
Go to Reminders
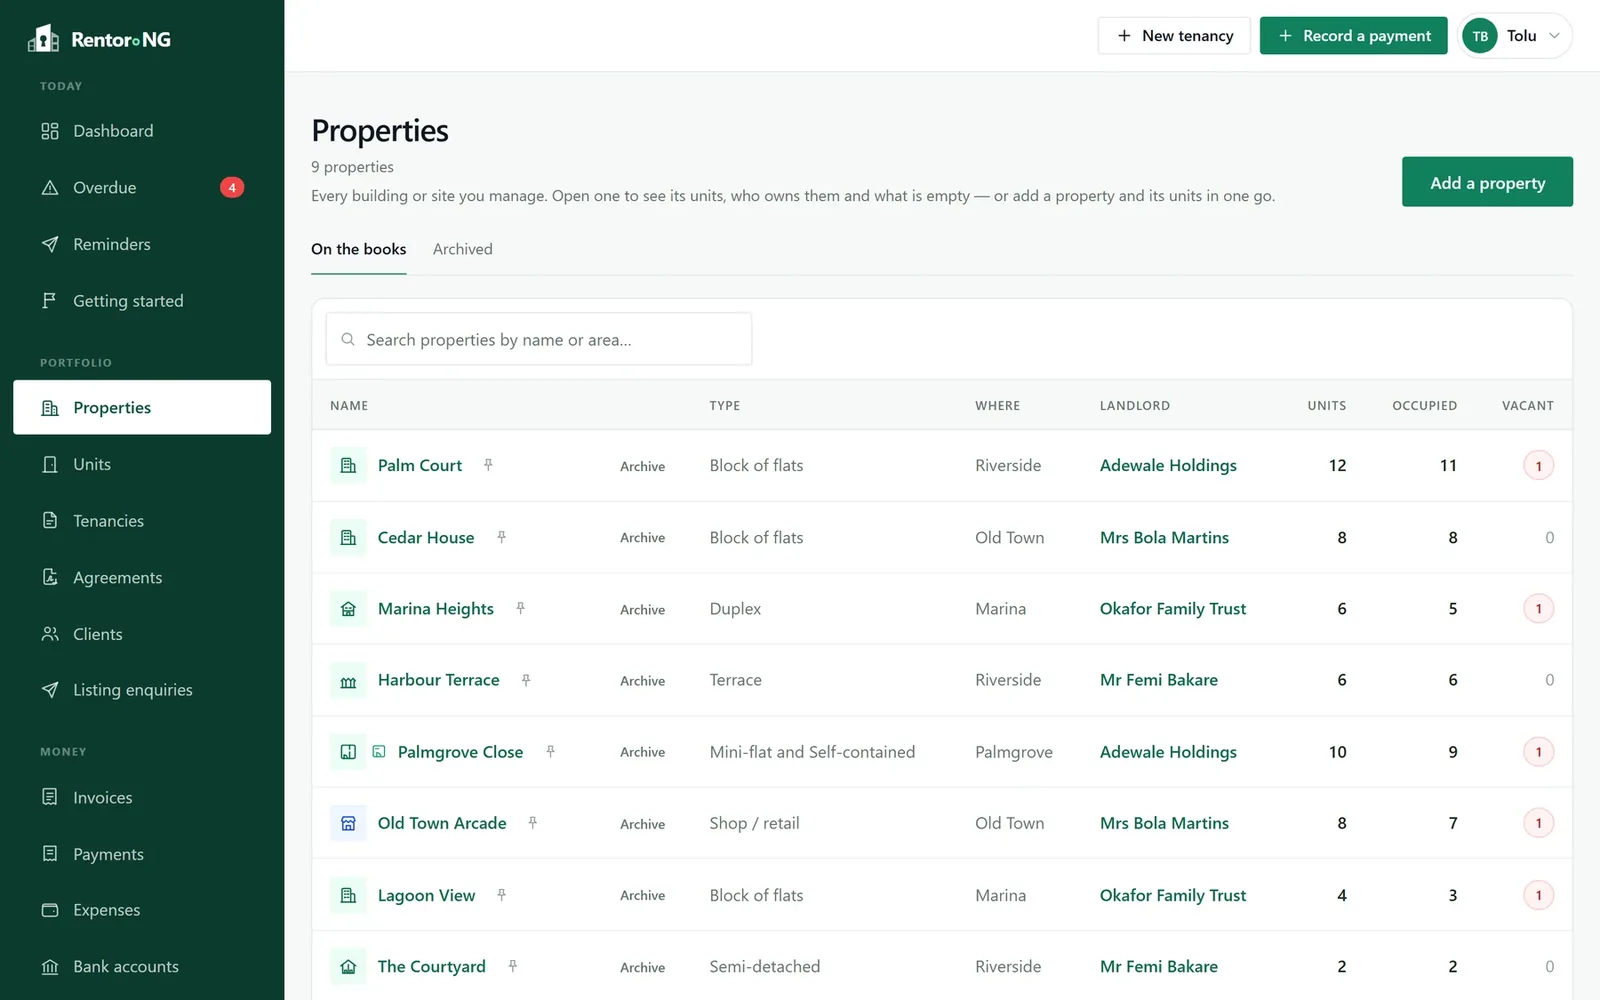(x=142, y=244)
